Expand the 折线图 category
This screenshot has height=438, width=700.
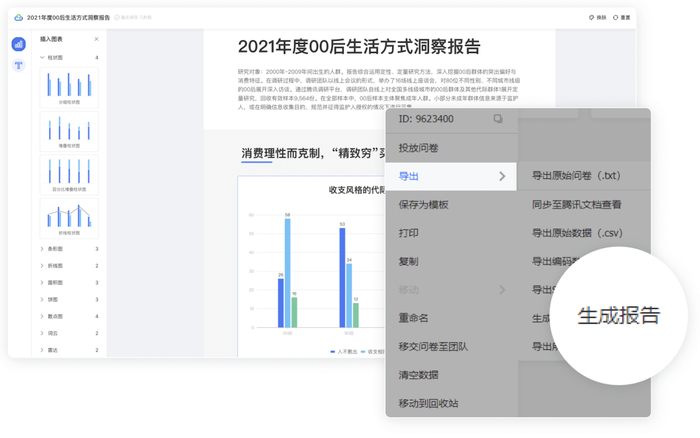click(42, 266)
